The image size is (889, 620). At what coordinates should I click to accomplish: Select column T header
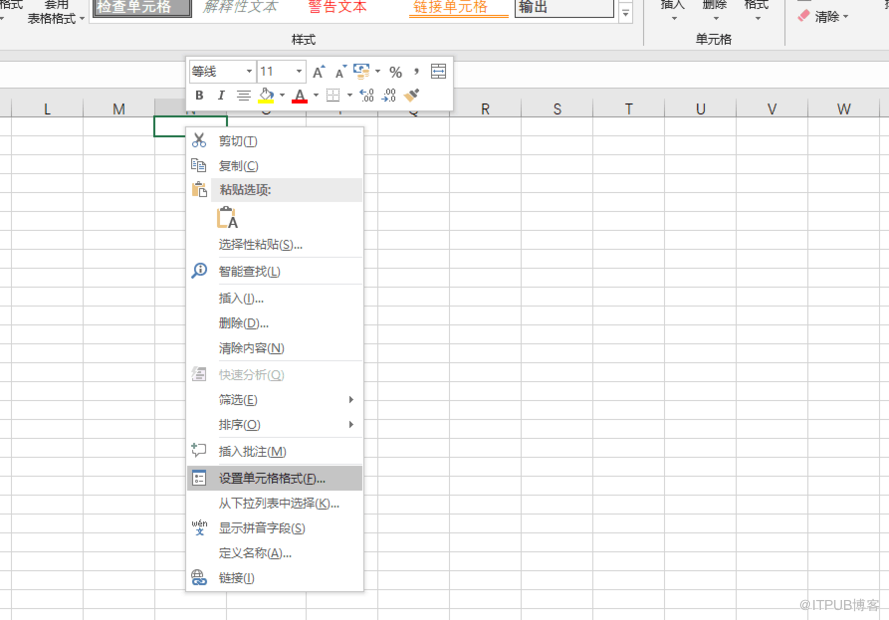tap(628, 109)
